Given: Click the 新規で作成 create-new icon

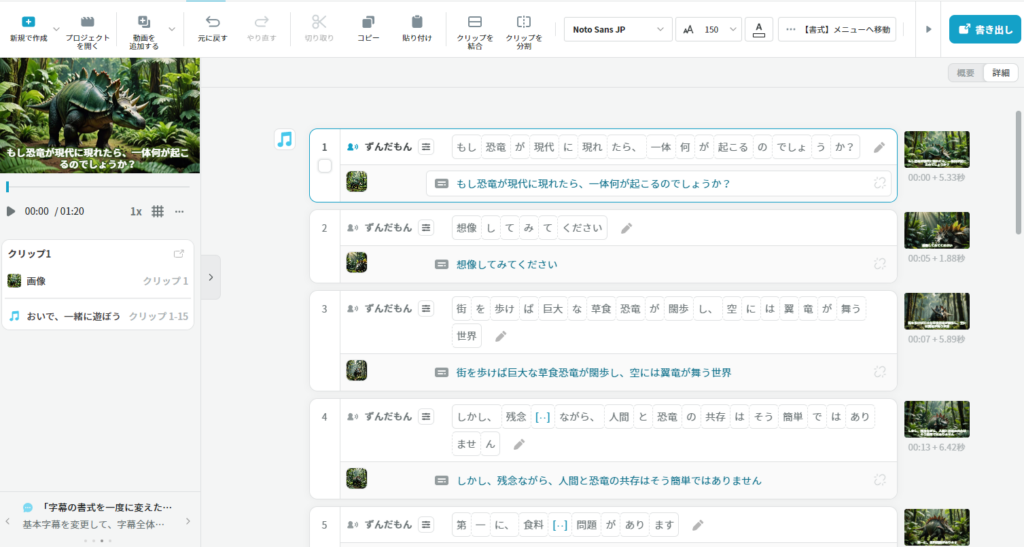Looking at the screenshot, I should (x=28, y=22).
